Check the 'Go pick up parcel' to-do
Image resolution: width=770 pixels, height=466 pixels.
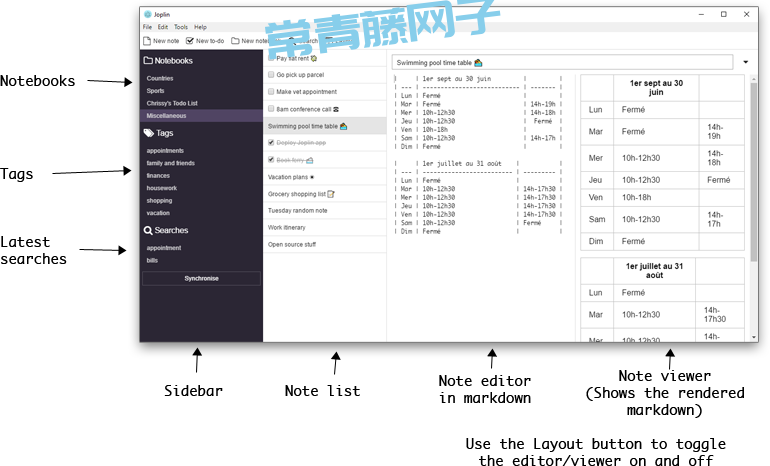271,75
